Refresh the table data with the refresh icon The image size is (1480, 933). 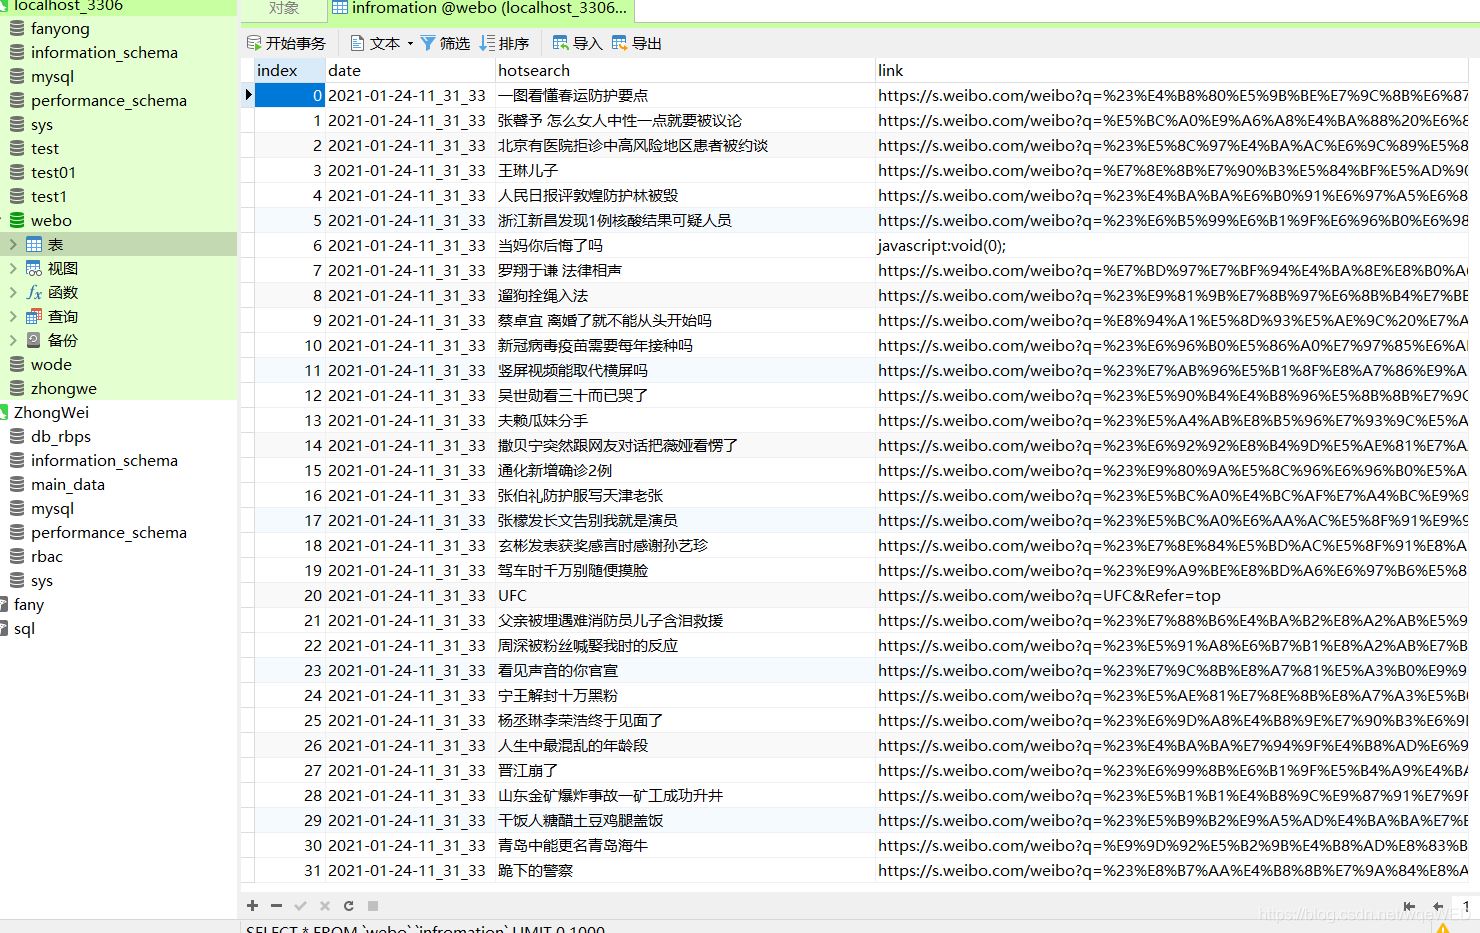pos(348,906)
